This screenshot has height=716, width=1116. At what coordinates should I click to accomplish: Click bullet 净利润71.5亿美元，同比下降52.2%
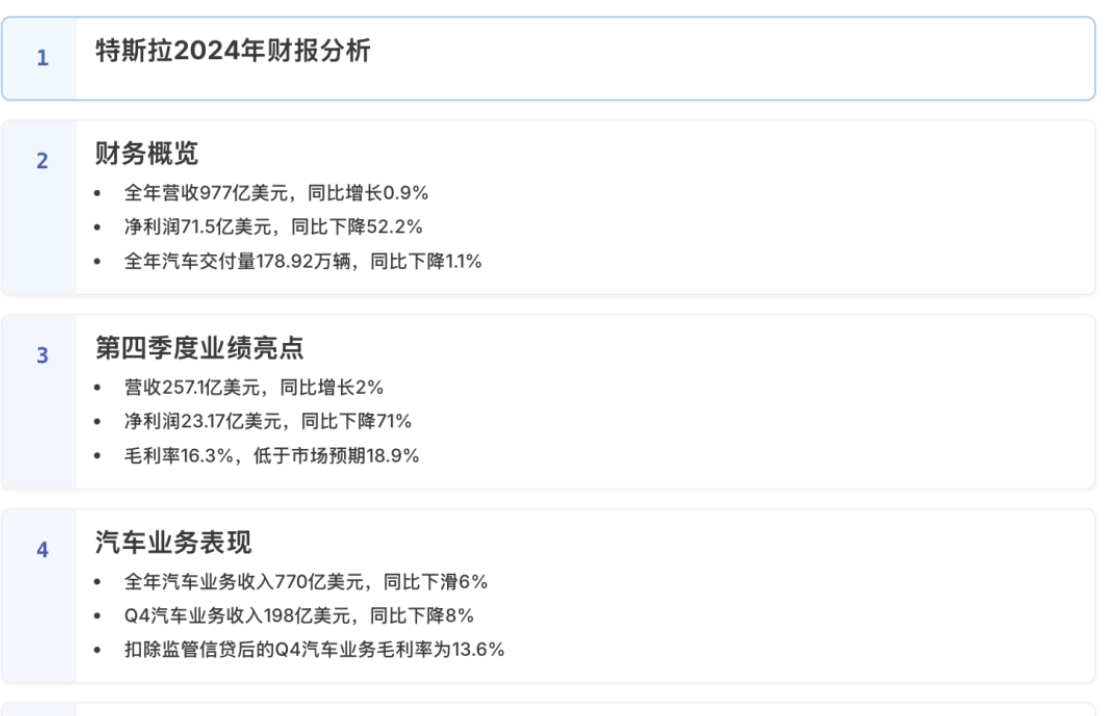(273, 227)
